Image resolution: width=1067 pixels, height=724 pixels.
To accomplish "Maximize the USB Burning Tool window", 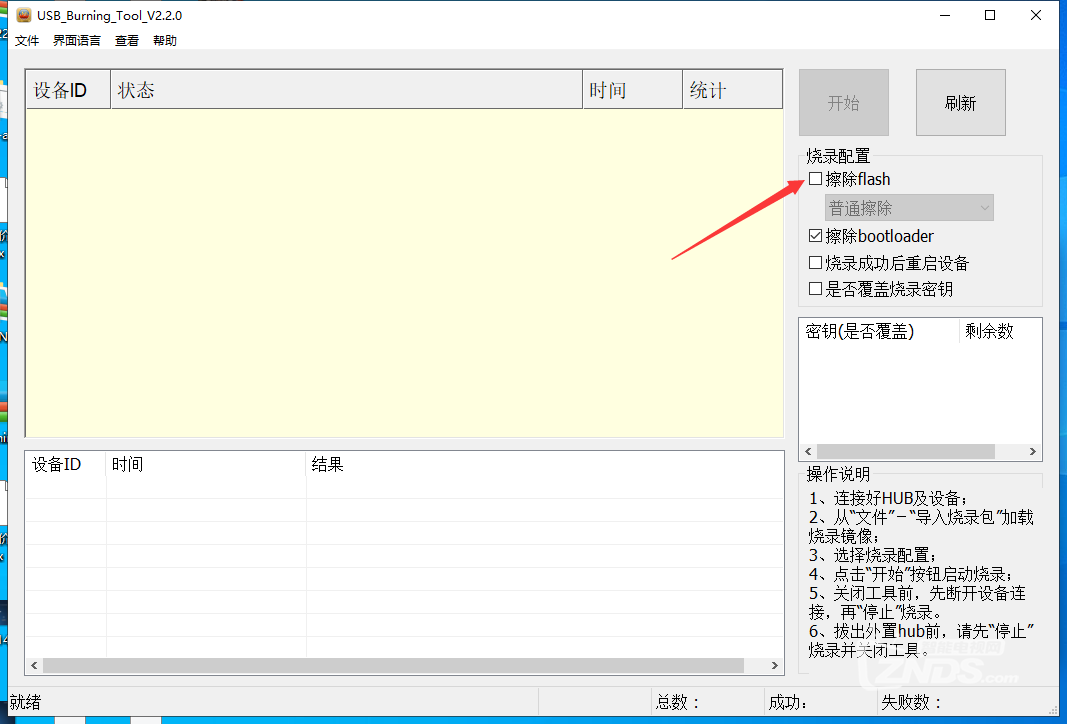I will [990, 15].
